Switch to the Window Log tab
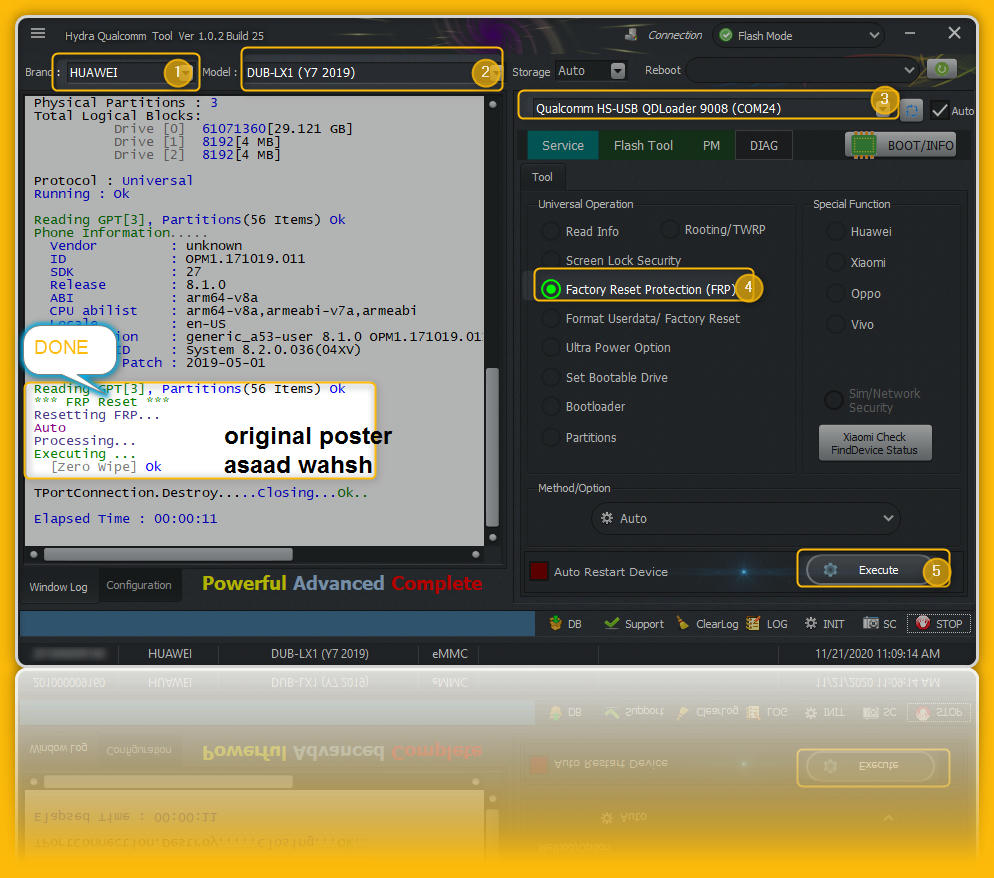The height and width of the screenshot is (878, 994). (x=58, y=586)
